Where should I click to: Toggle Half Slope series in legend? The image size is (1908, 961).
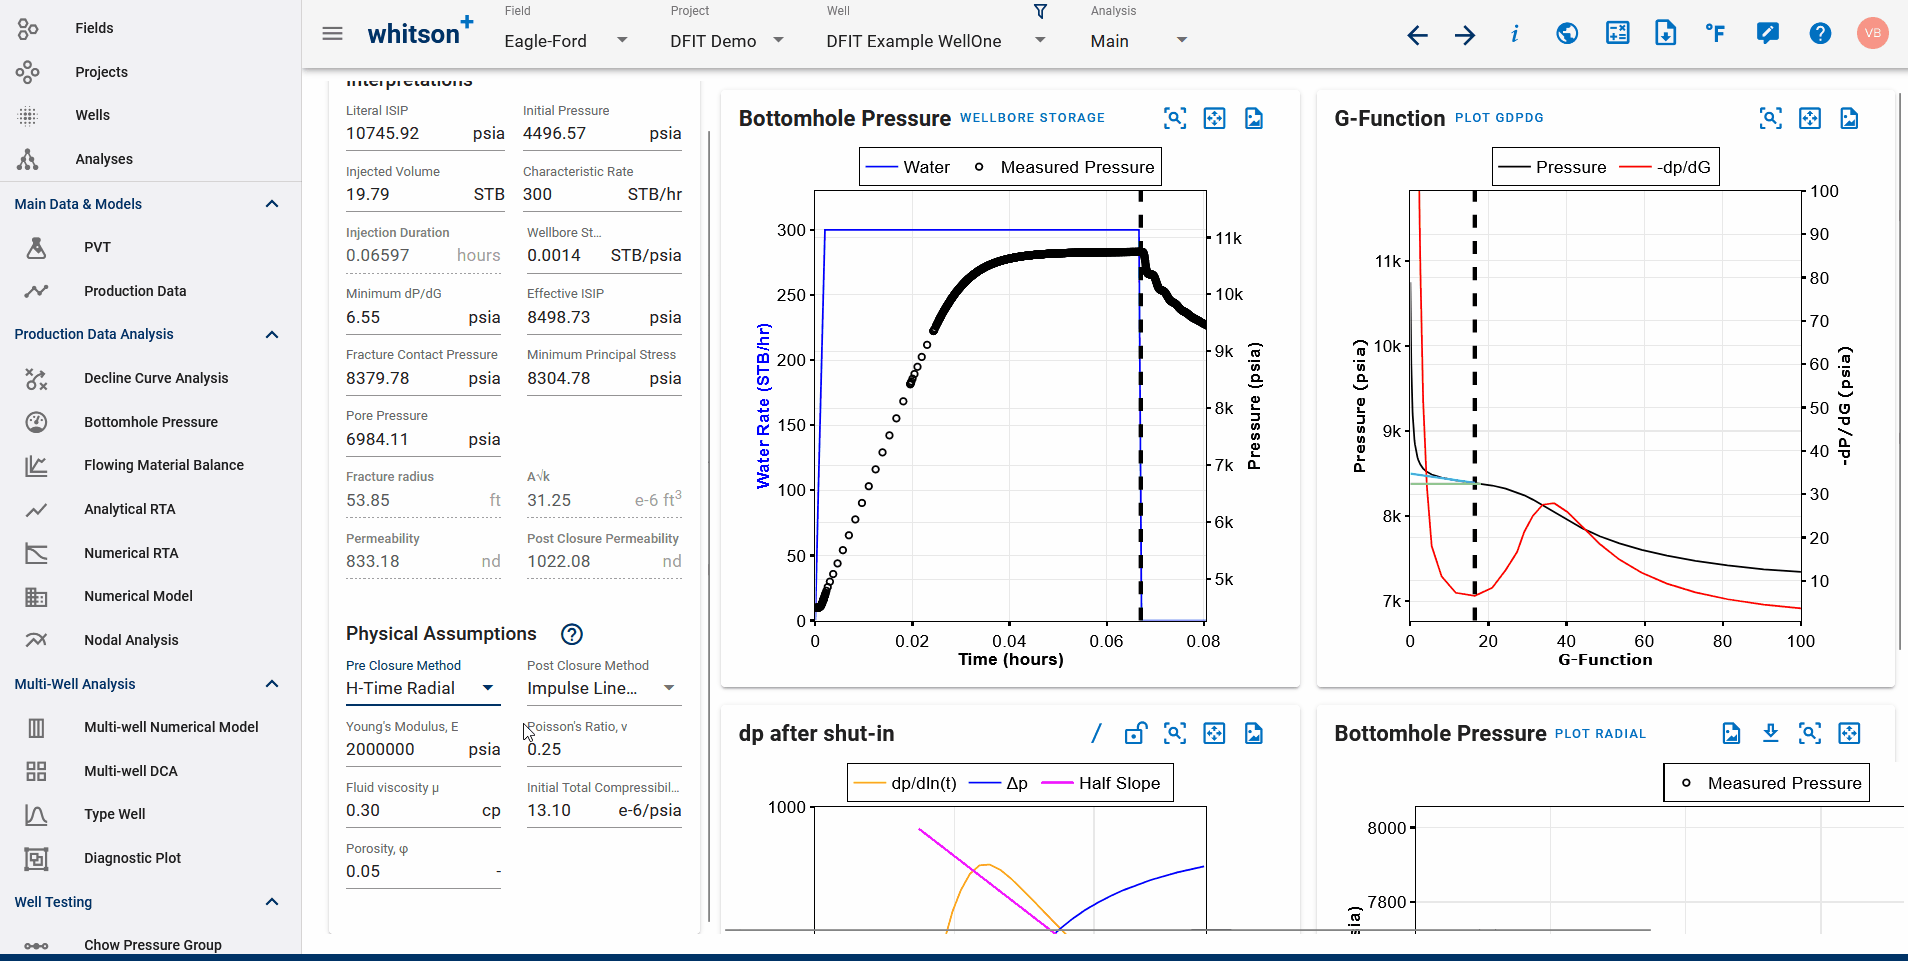(x=1101, y=783)
